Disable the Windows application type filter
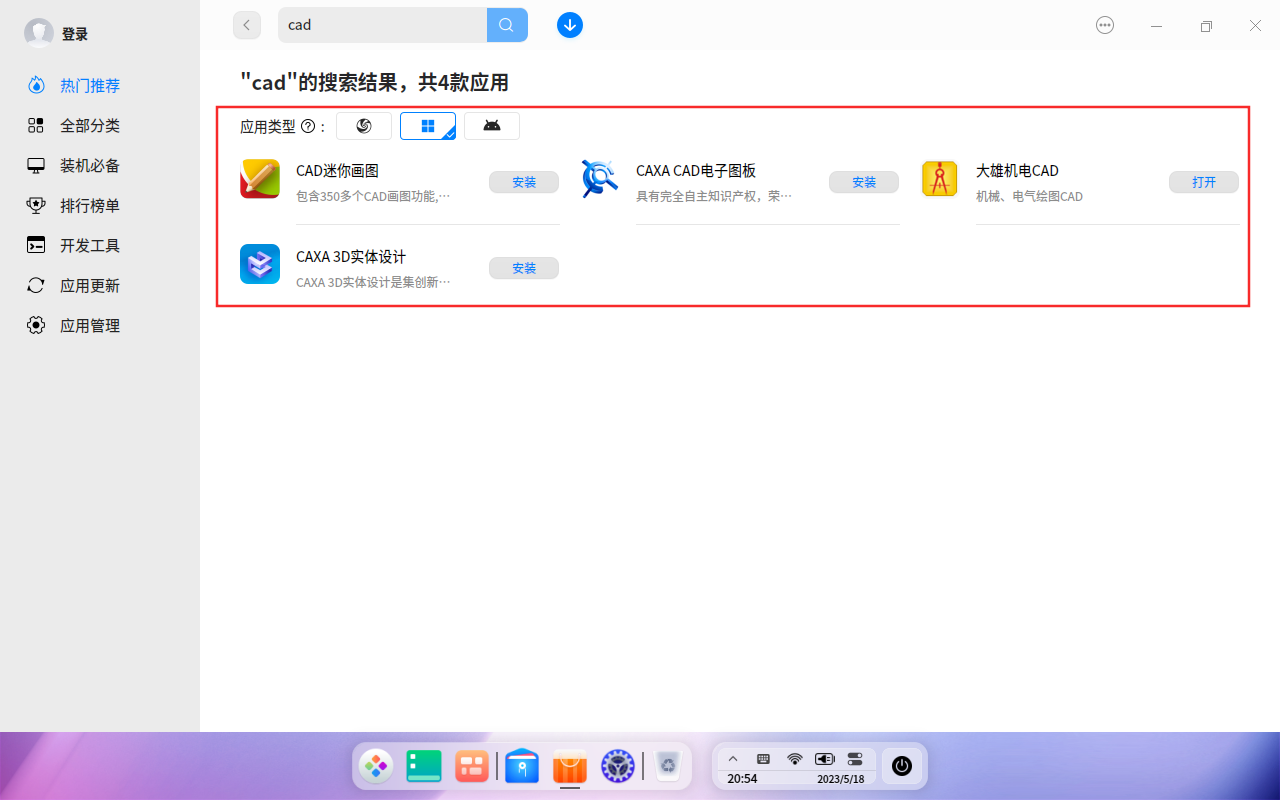The height and width of the screenshot is (800, 1280). coord(427,125)
